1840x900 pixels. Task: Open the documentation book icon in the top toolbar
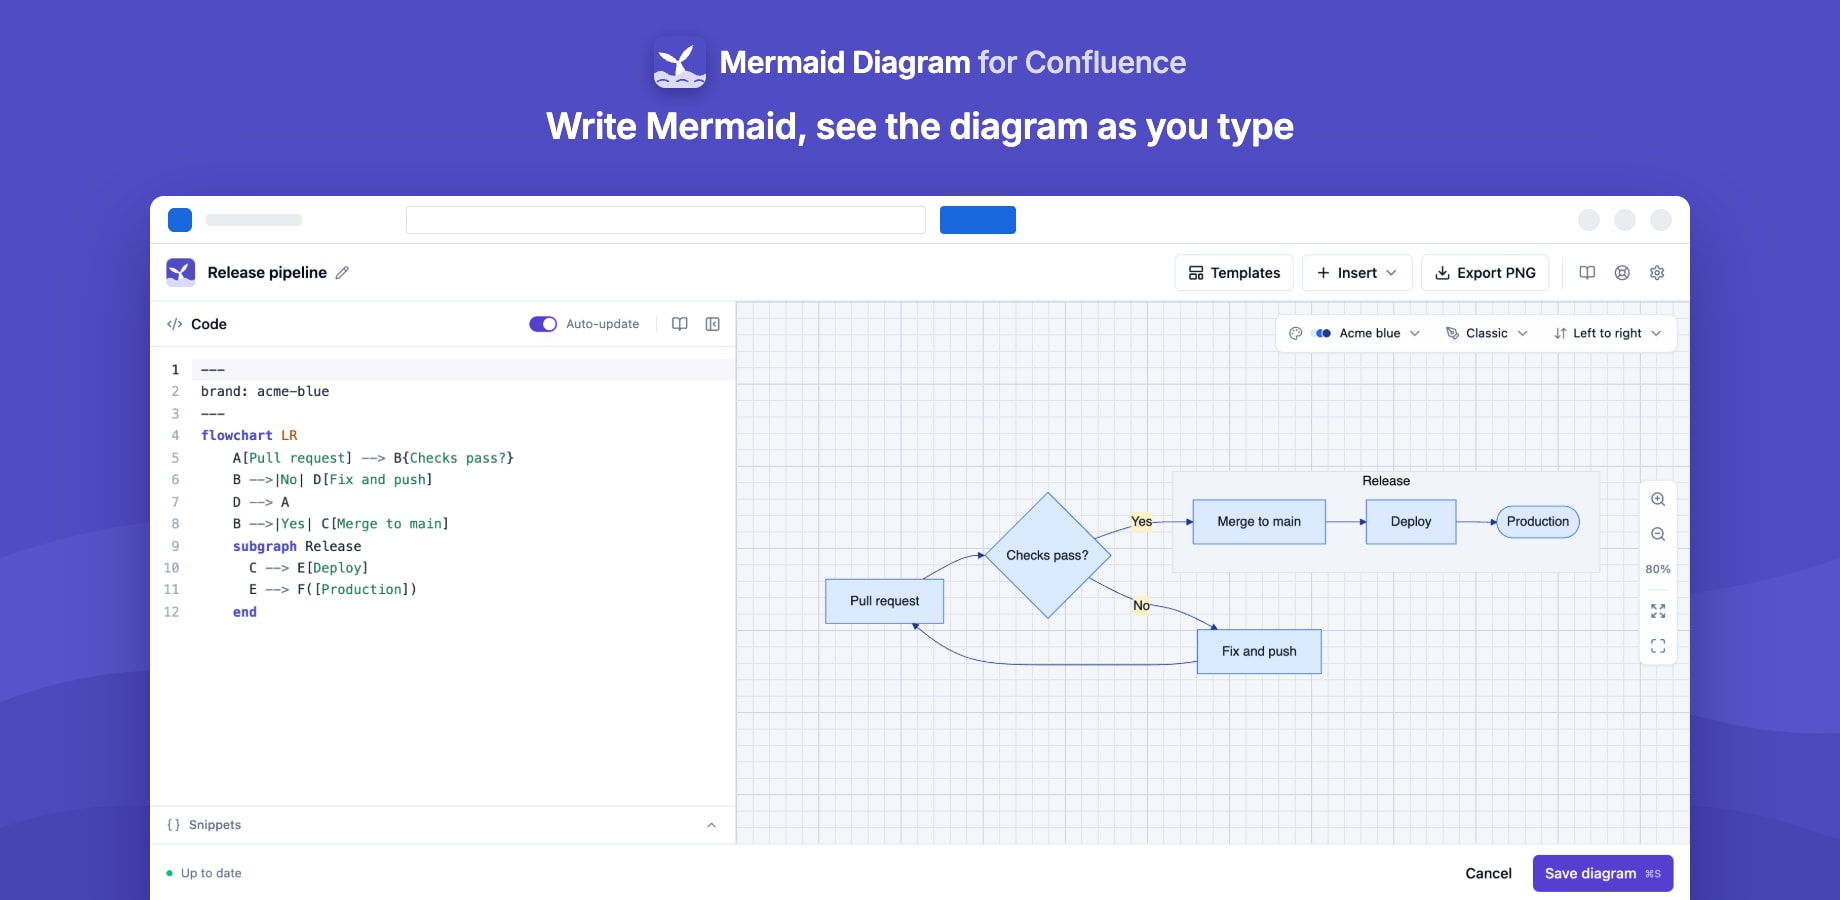click(x=1587, y=273)
